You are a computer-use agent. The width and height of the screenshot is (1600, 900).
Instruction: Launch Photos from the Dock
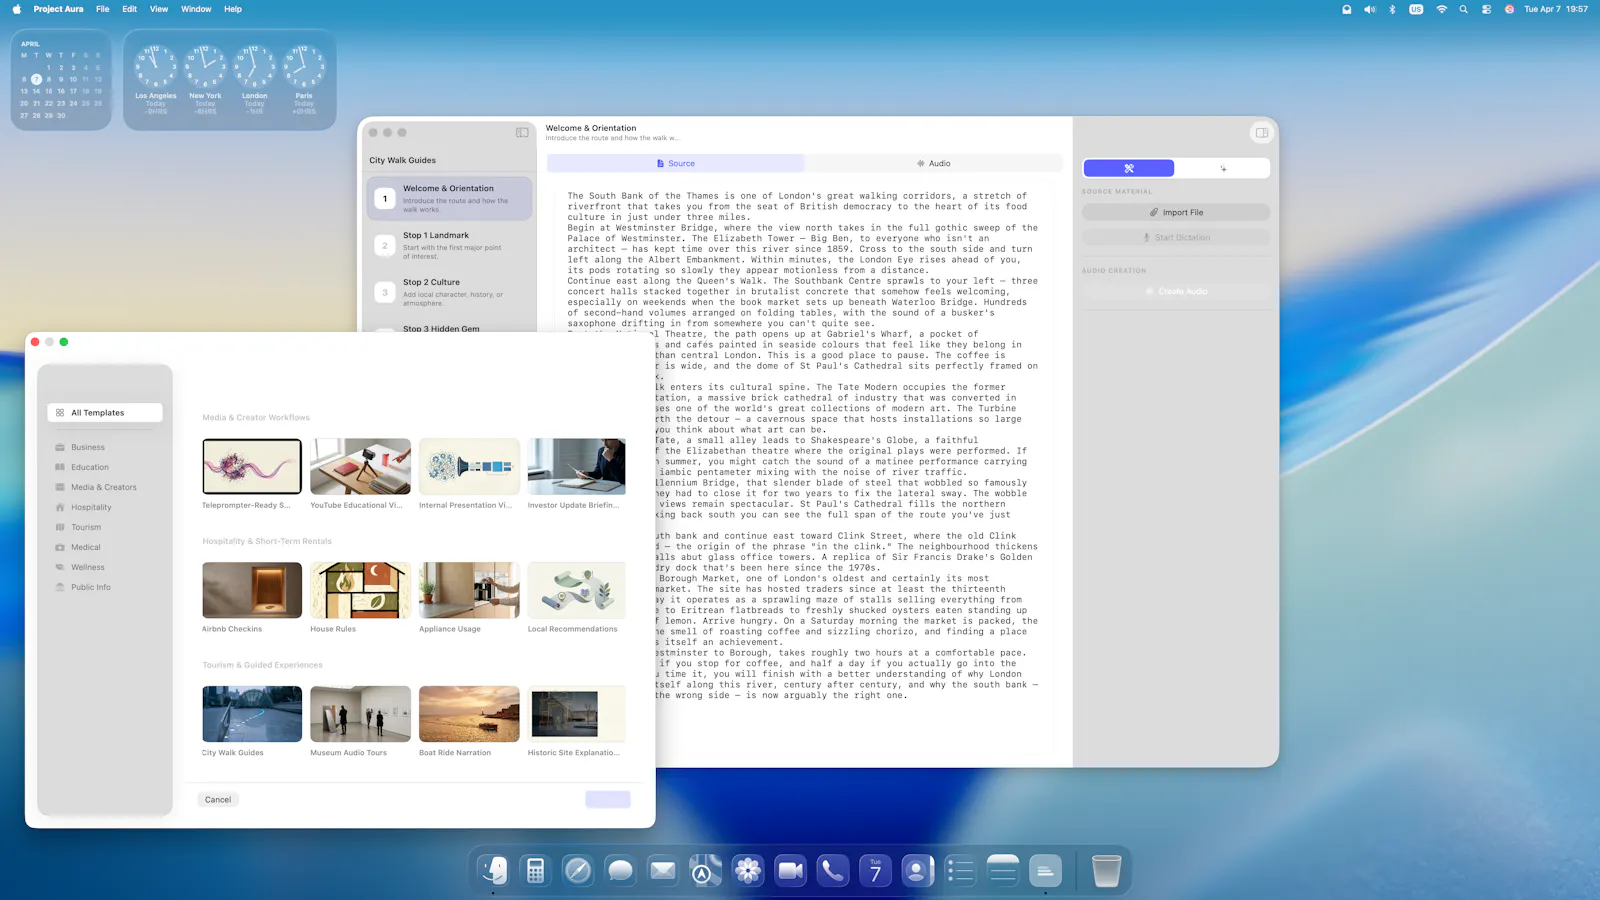pyautogui.click(x=748, y=870)
